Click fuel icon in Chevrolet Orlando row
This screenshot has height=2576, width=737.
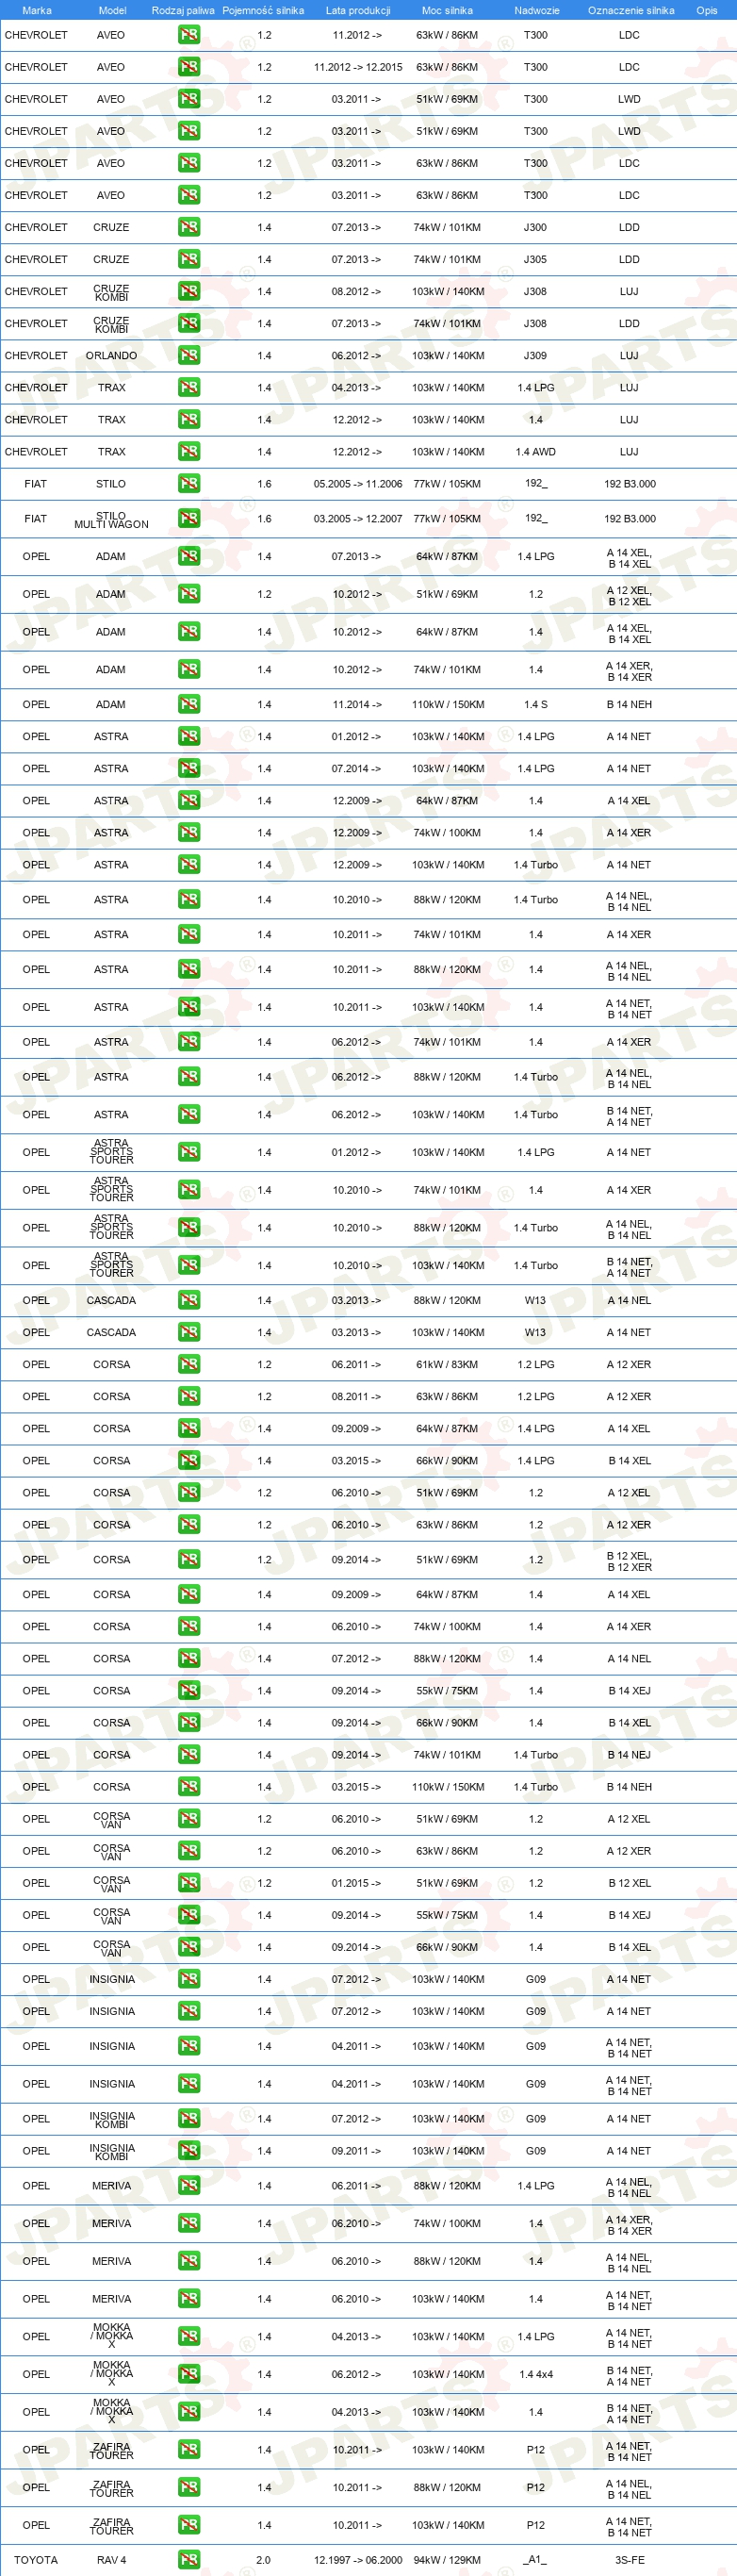coord(189,355)
